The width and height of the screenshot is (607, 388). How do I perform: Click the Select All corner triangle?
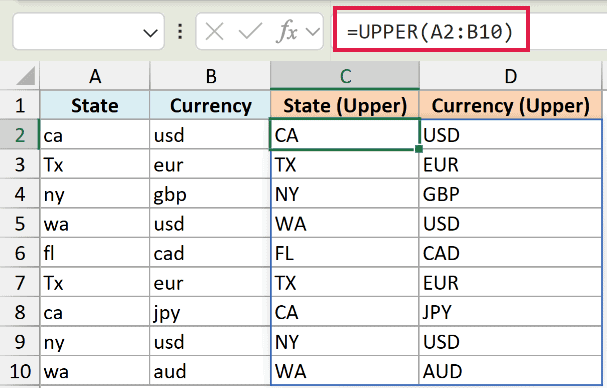point(26,76)
